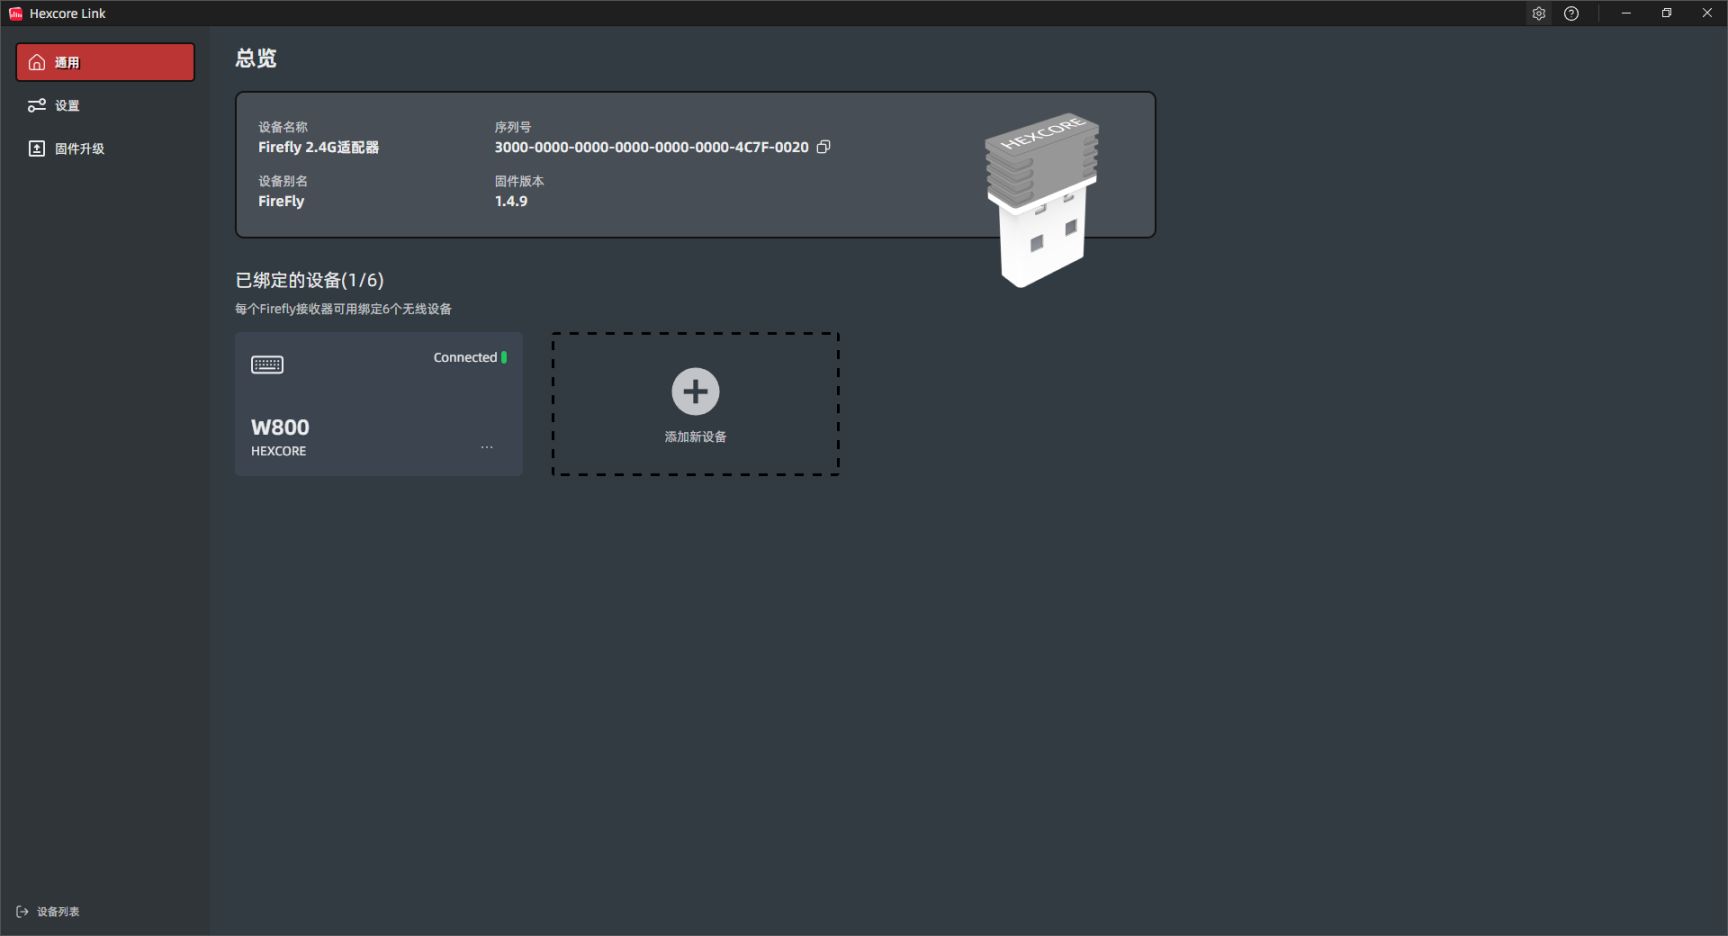Viewport: 1728px width, 936px height.
Task: Click the device alias value FireFly
Action: tap(281, 201)
